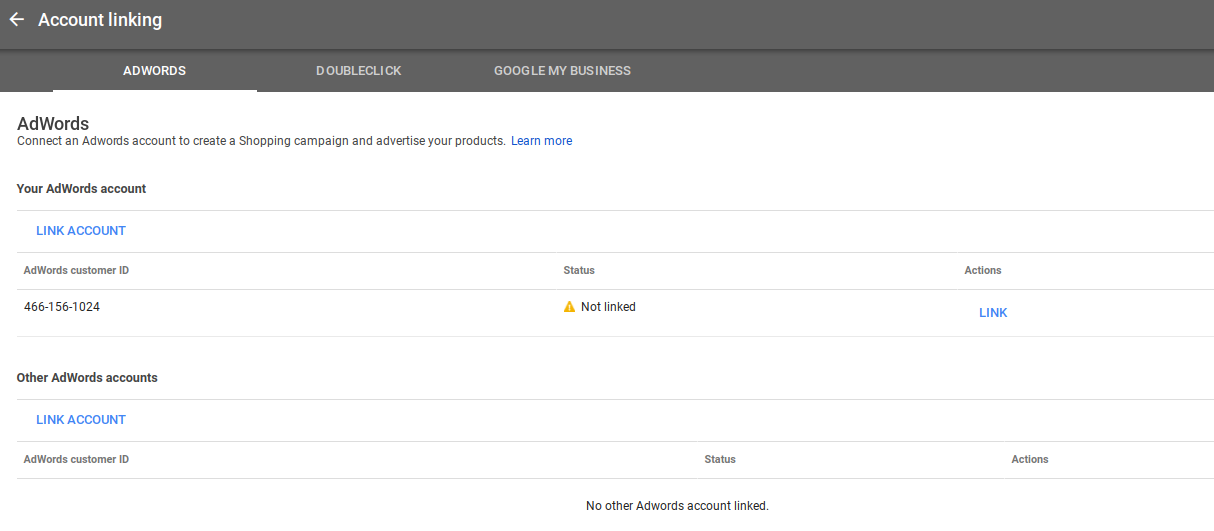Follow the Learn more link
The height and width of the screenshot is (531, 1214).
[x=541, y=141]
